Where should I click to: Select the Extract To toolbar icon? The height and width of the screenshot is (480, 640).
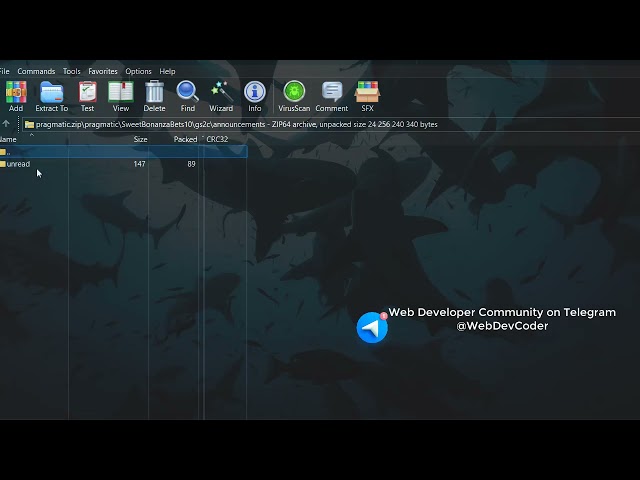click(x=51, y=96)
